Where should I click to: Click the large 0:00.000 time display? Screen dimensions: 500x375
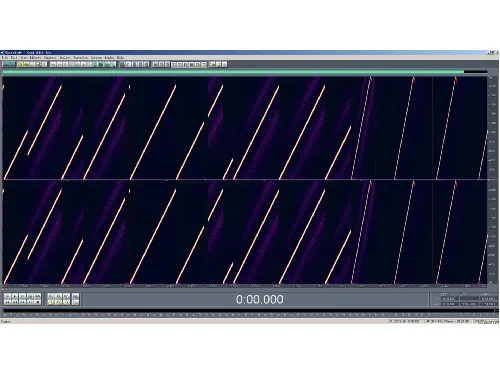(x=260, y=299)
